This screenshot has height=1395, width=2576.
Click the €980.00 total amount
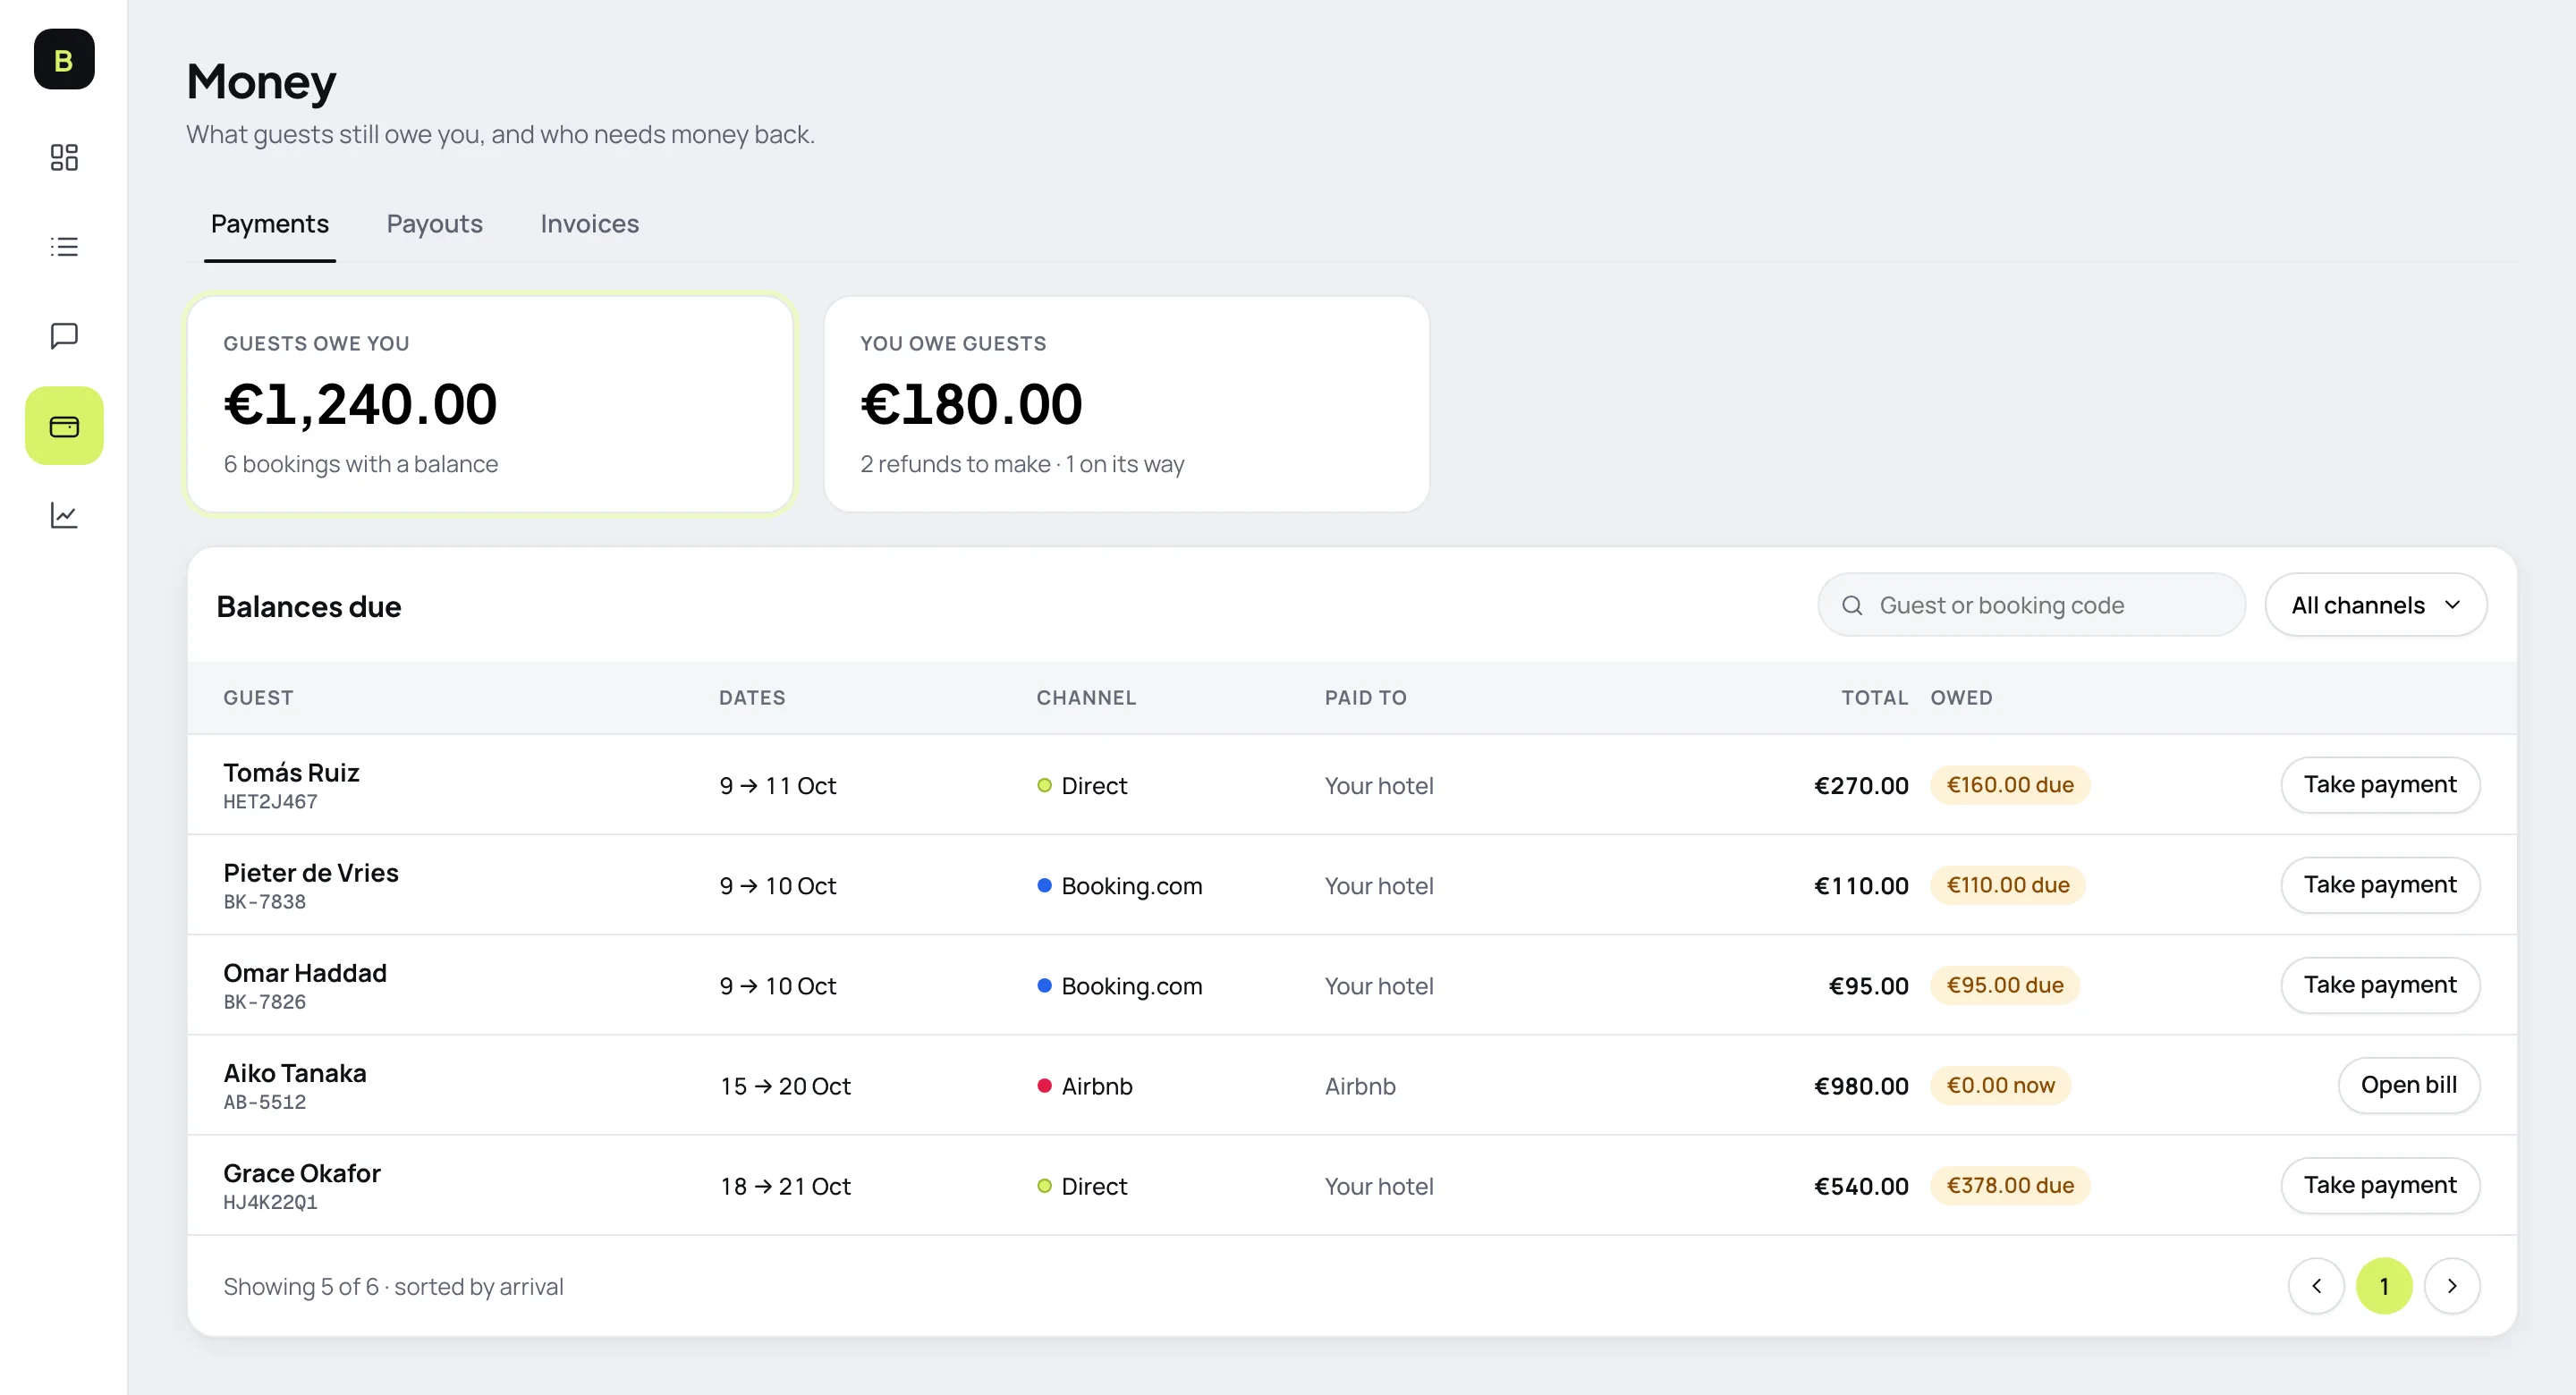[x=1861, y=1086]
